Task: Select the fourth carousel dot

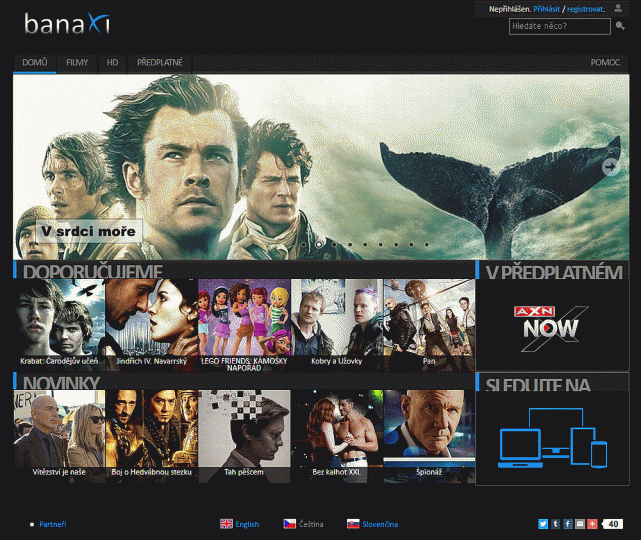Action: (350, 244)
